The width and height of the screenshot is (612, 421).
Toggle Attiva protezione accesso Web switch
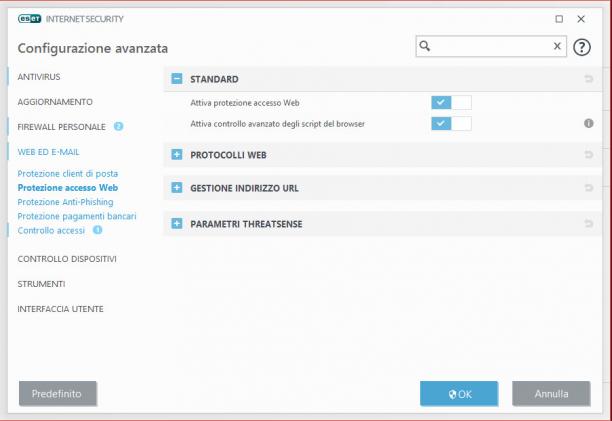point(451,103)
